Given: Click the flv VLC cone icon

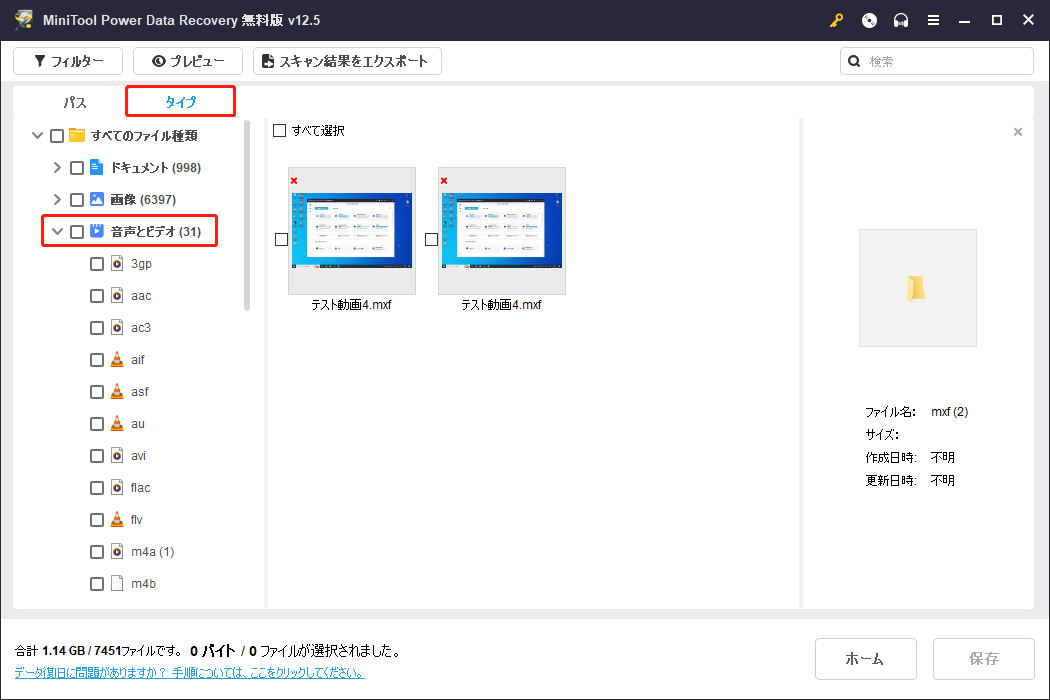Looking at the screenshot, I should click(x=117, y=519).
